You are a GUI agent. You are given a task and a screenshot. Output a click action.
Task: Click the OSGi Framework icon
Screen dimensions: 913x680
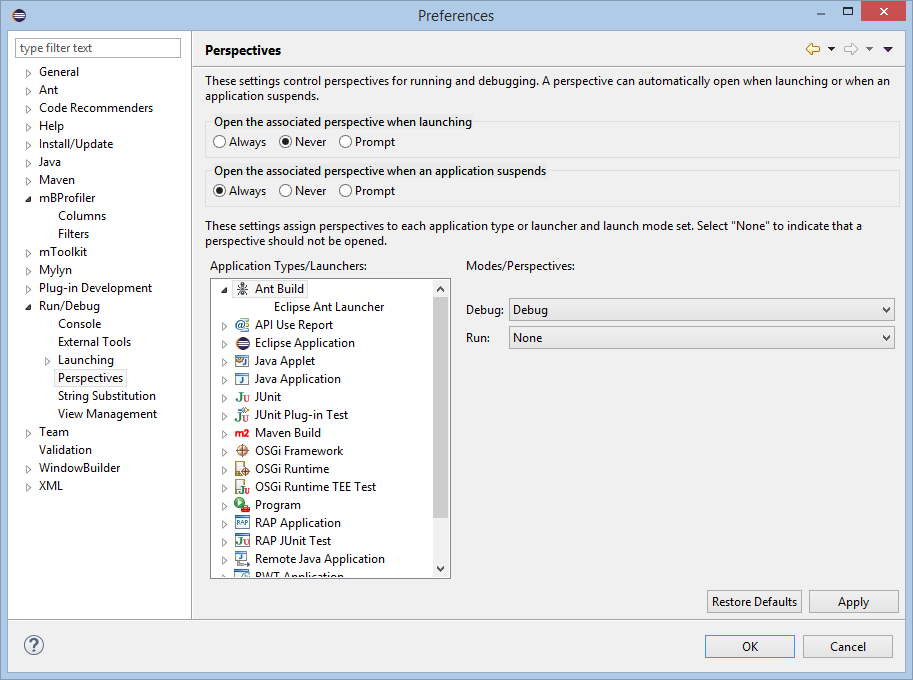click(242, 451)
